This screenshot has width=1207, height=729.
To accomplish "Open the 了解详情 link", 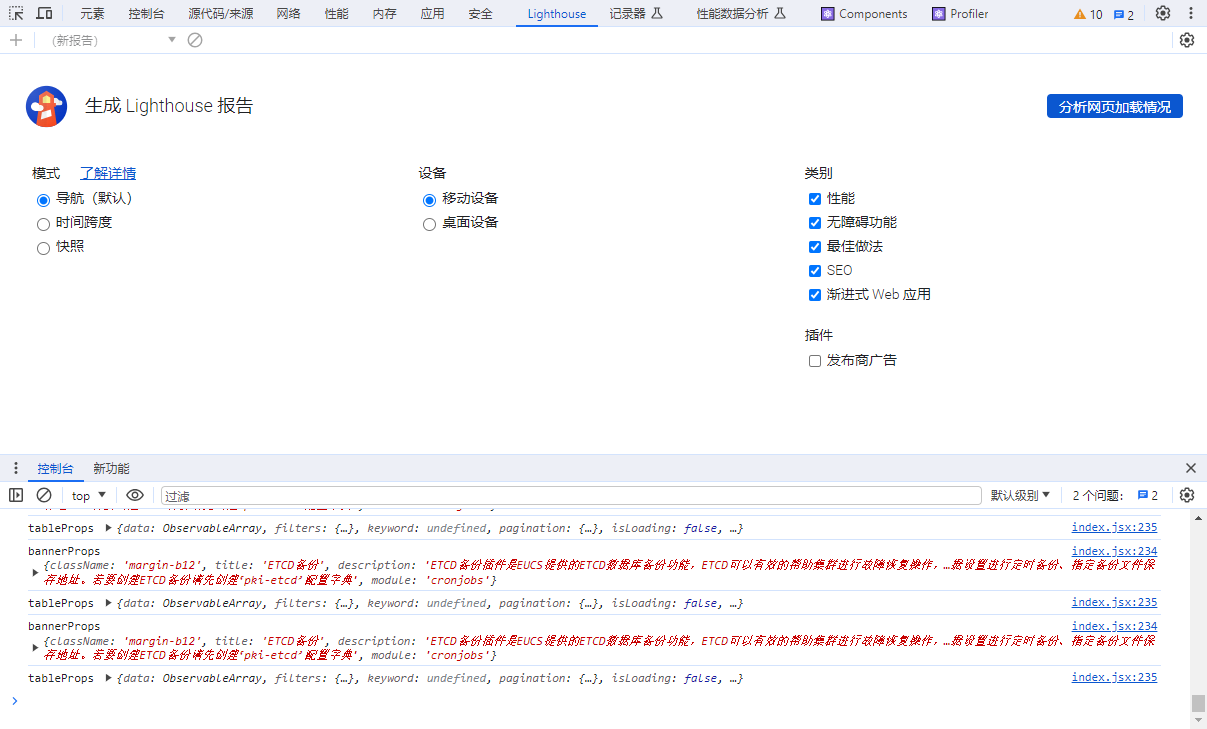I will tap(108, 173).
